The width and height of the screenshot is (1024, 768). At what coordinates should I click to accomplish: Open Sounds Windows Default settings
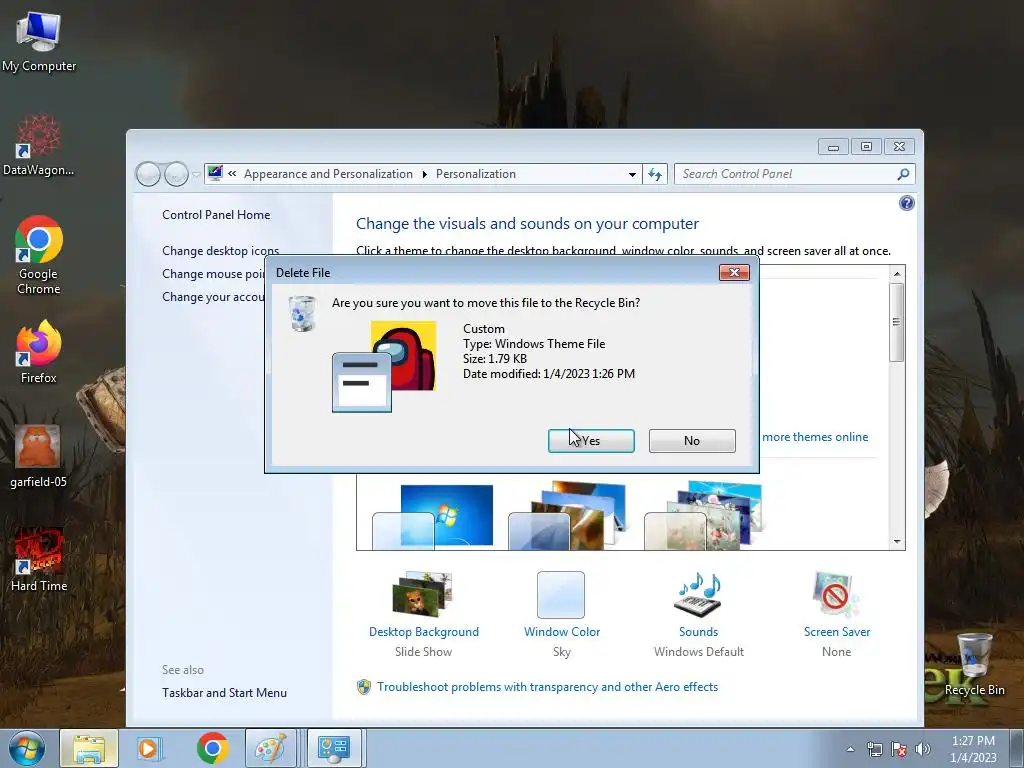pos(698,614)
